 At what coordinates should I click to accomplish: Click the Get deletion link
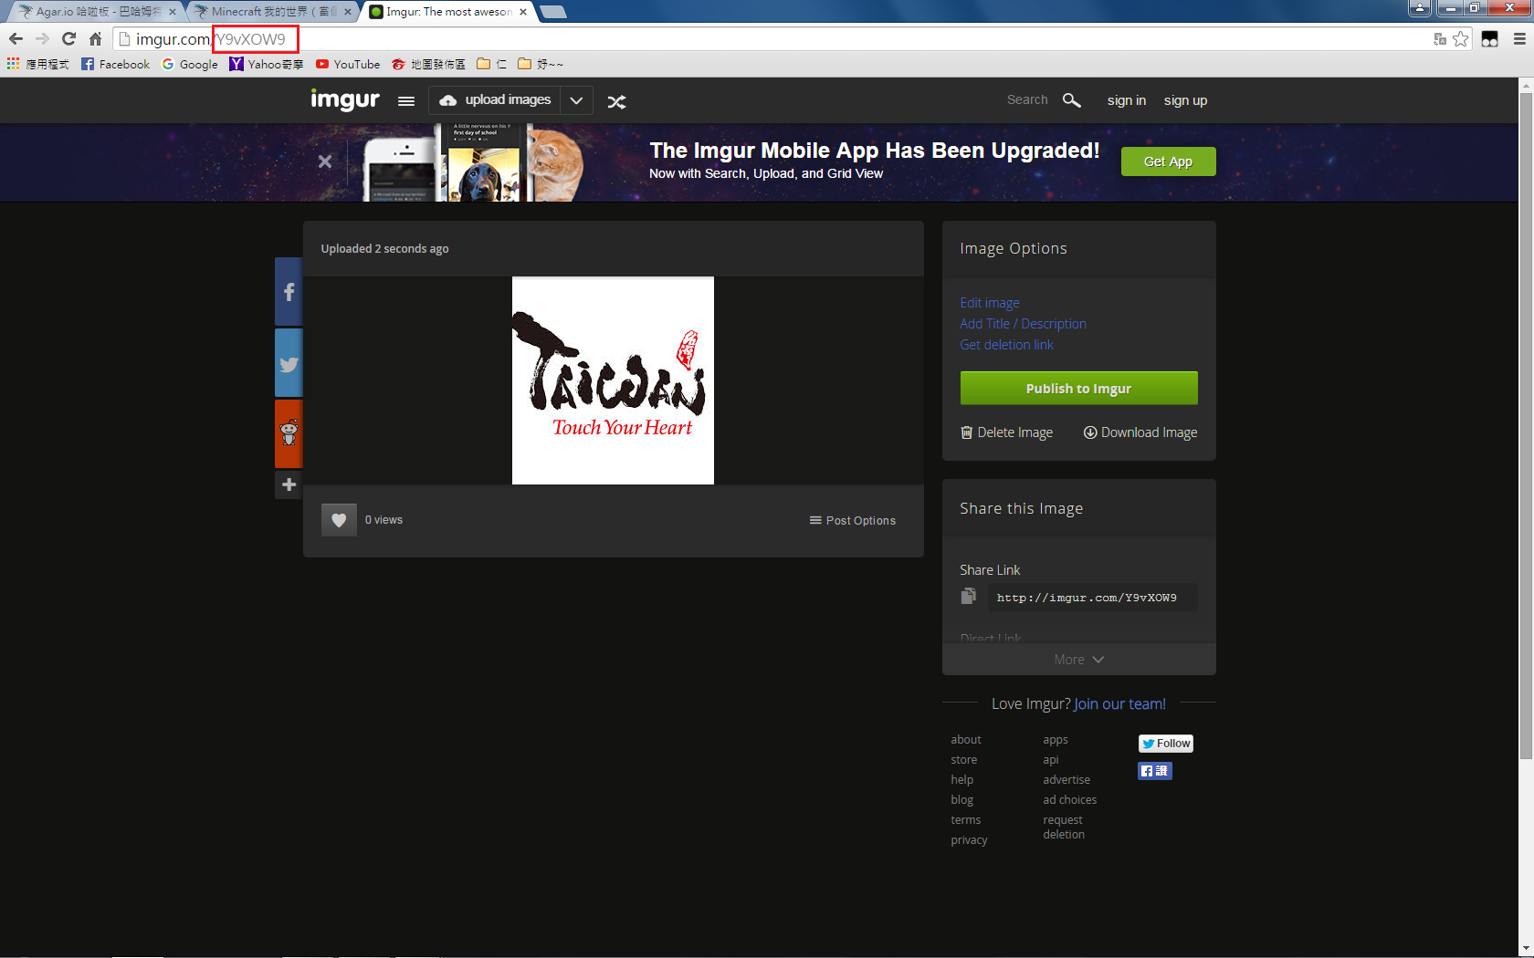click(x=1006, y=344)
